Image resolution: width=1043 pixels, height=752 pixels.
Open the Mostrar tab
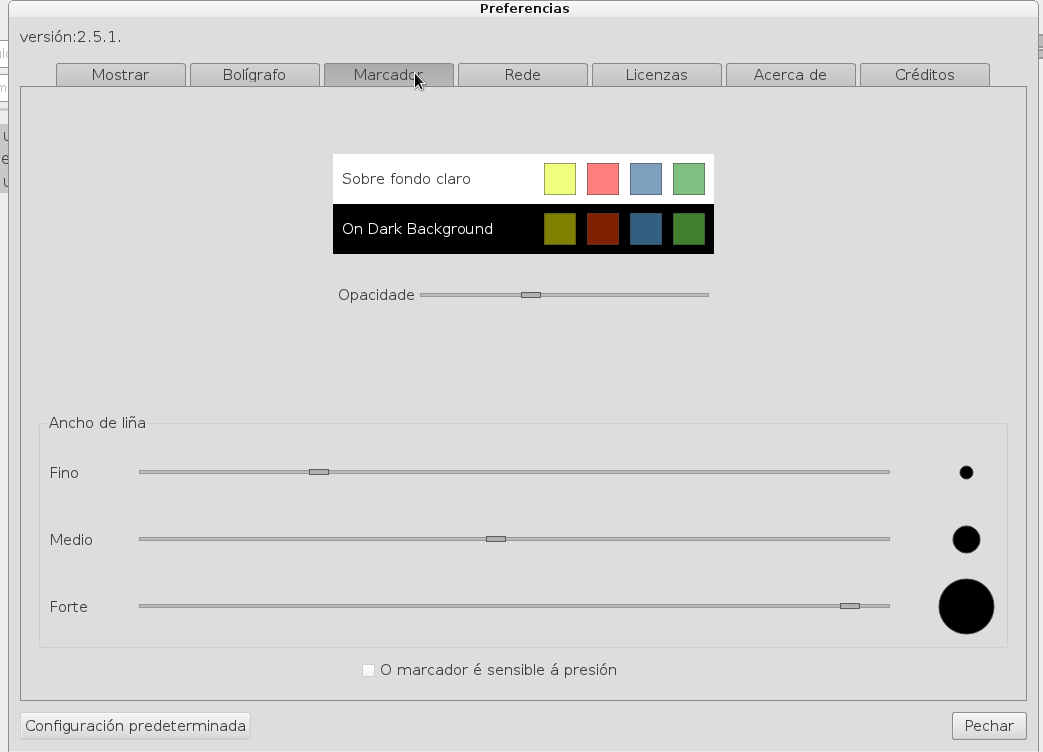click(121, 75)
